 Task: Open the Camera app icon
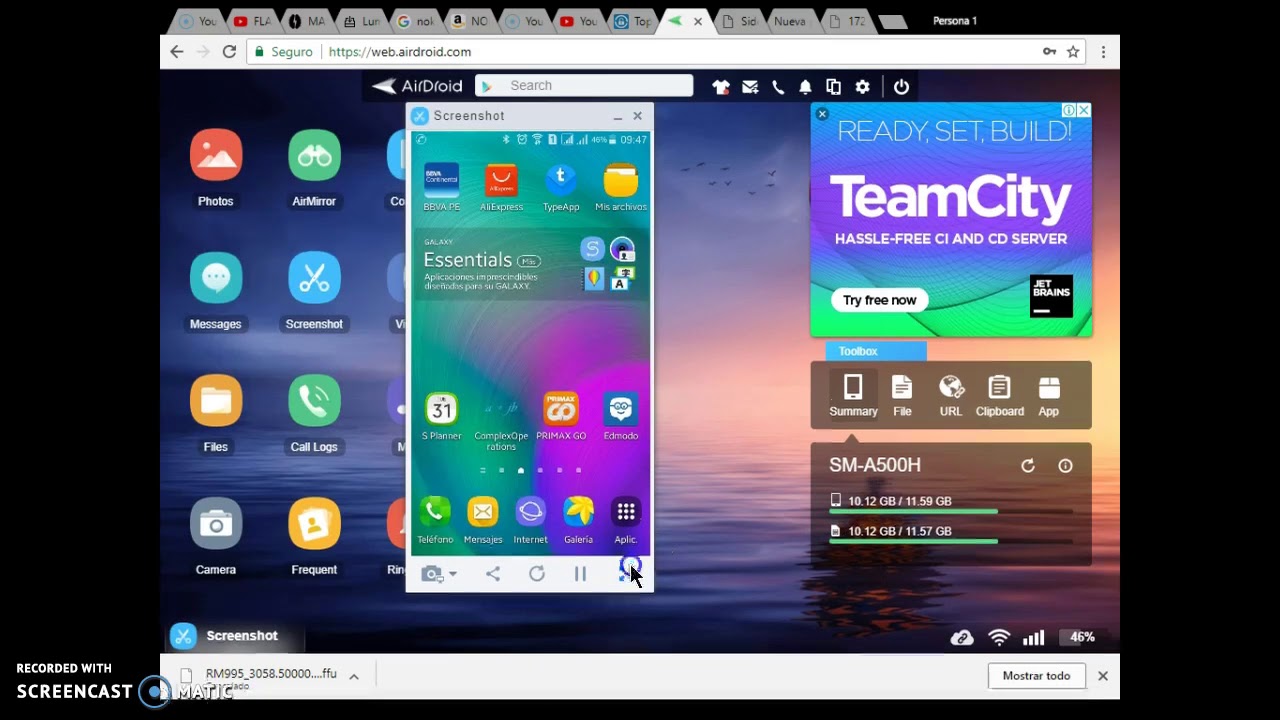coord(215,524)
